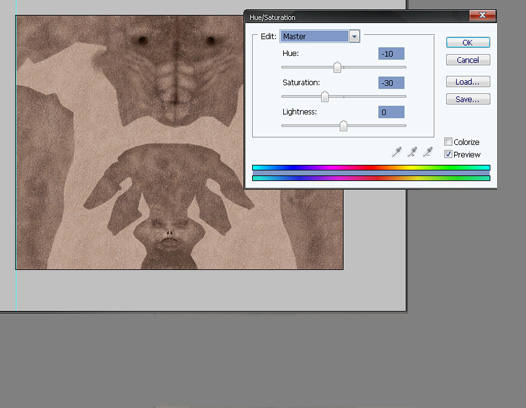The image size is (526, 408).
Task: Click the Saturation slider handle
Action: (325, 97)
